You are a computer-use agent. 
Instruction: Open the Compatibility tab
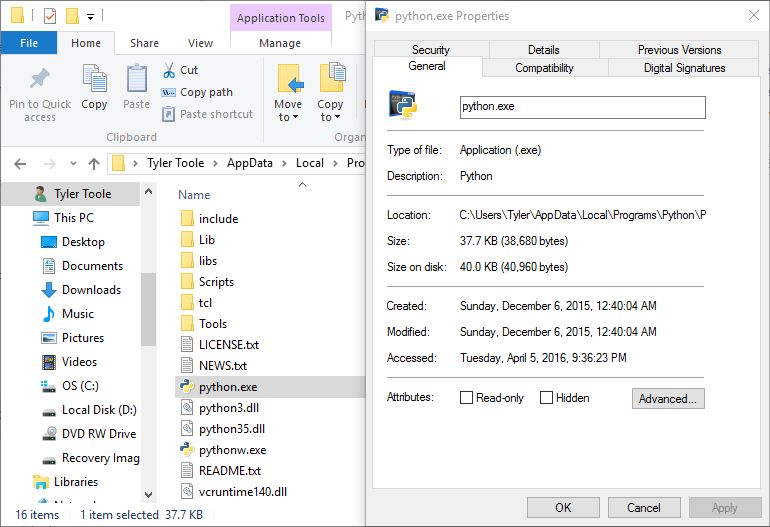(544, 68)
